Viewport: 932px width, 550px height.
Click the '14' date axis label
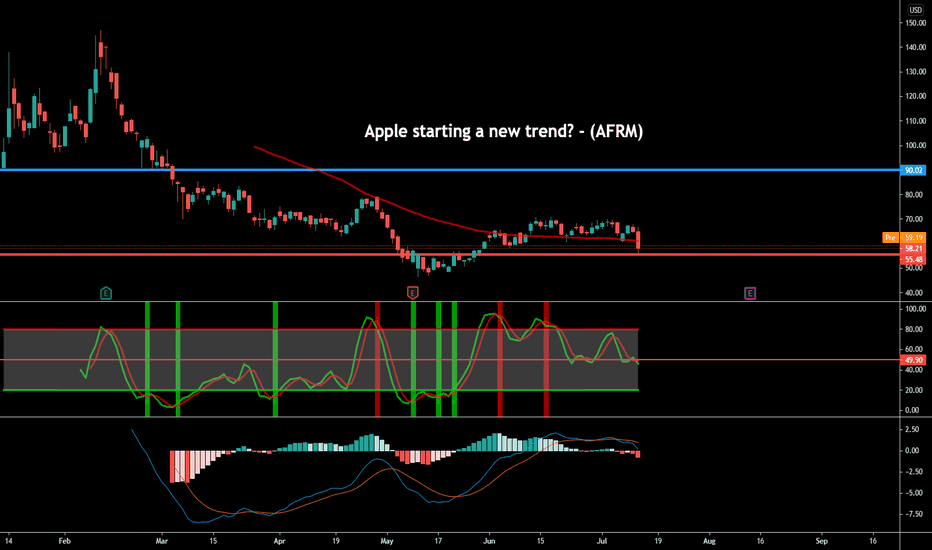click(8, 541)
